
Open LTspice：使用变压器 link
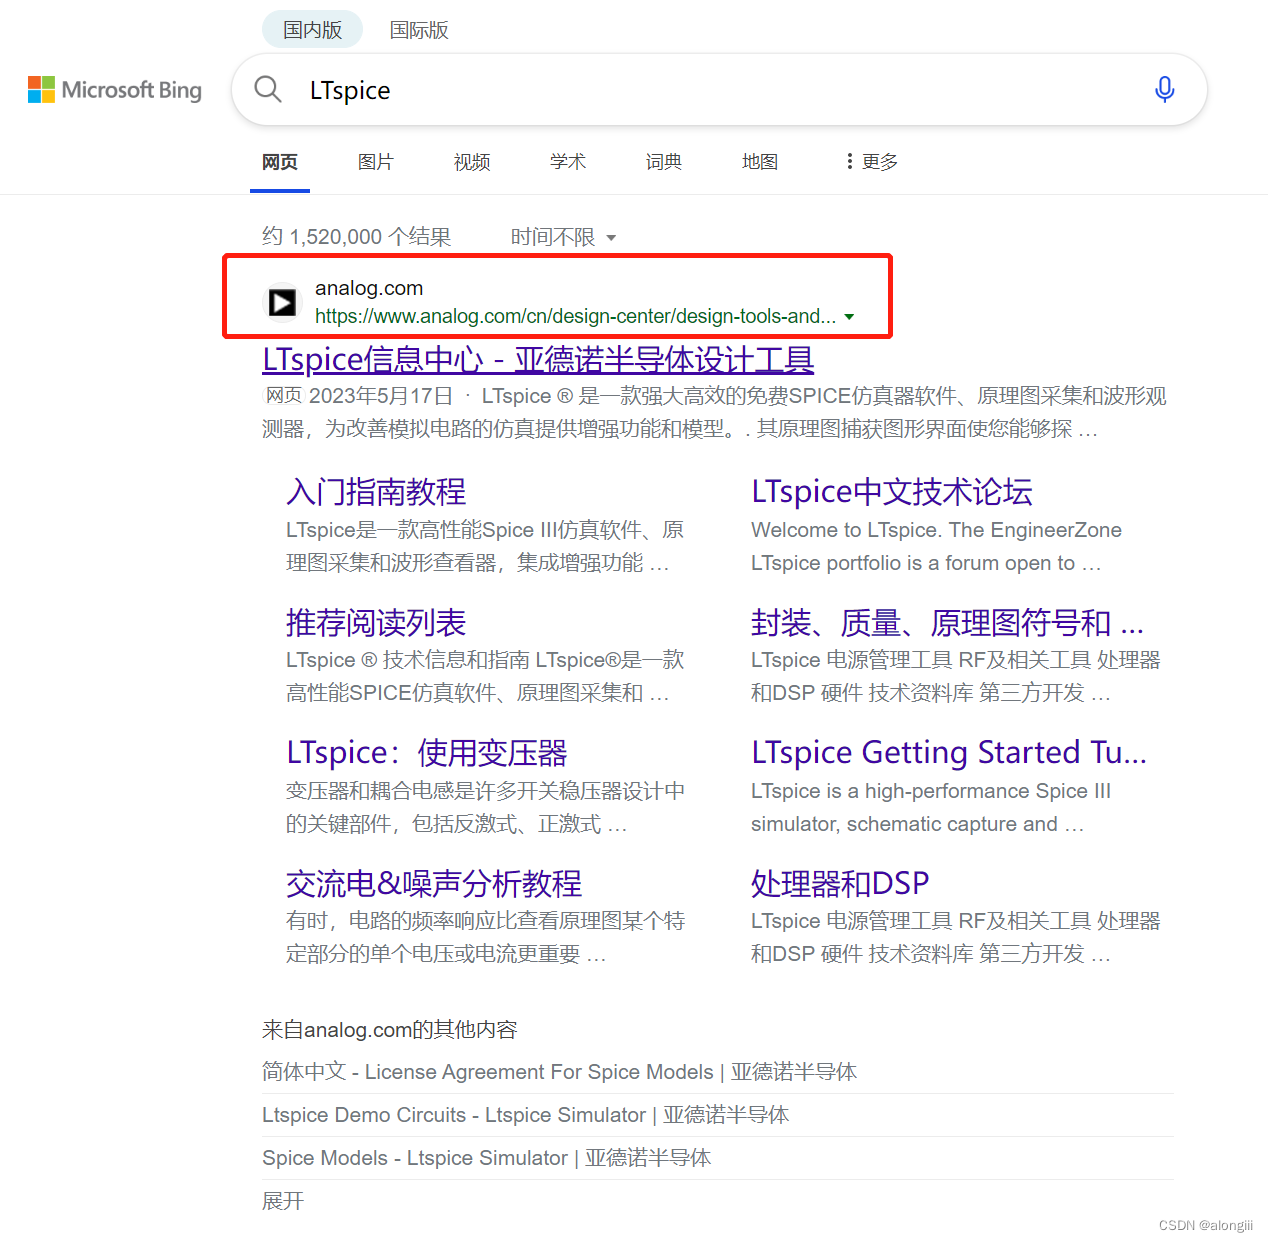[x=427, y=753]
